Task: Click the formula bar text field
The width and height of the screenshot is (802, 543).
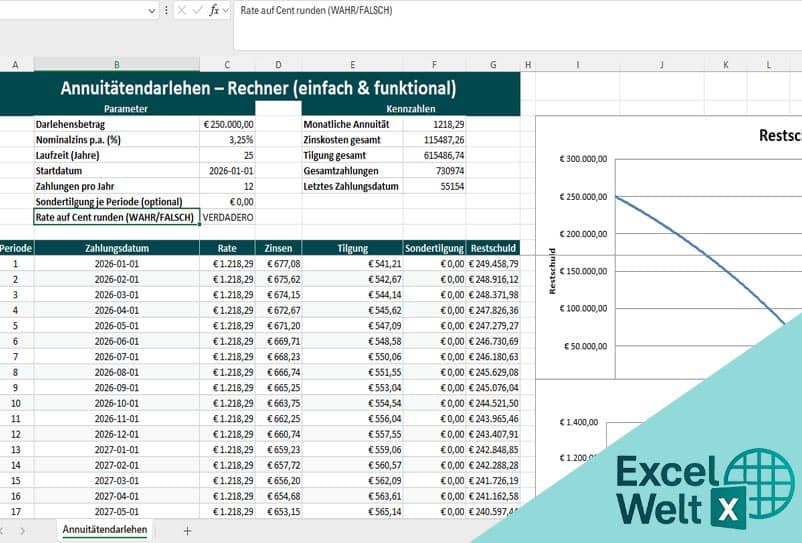Action: click(518, 25)
